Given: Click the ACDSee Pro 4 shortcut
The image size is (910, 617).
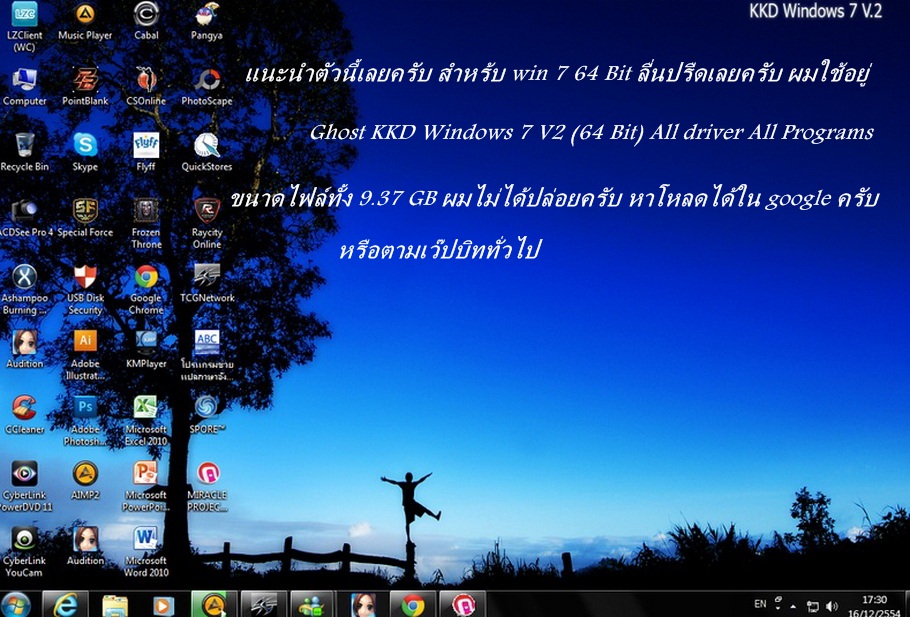Looking at the screenshot, I should (x=24, y=218).
